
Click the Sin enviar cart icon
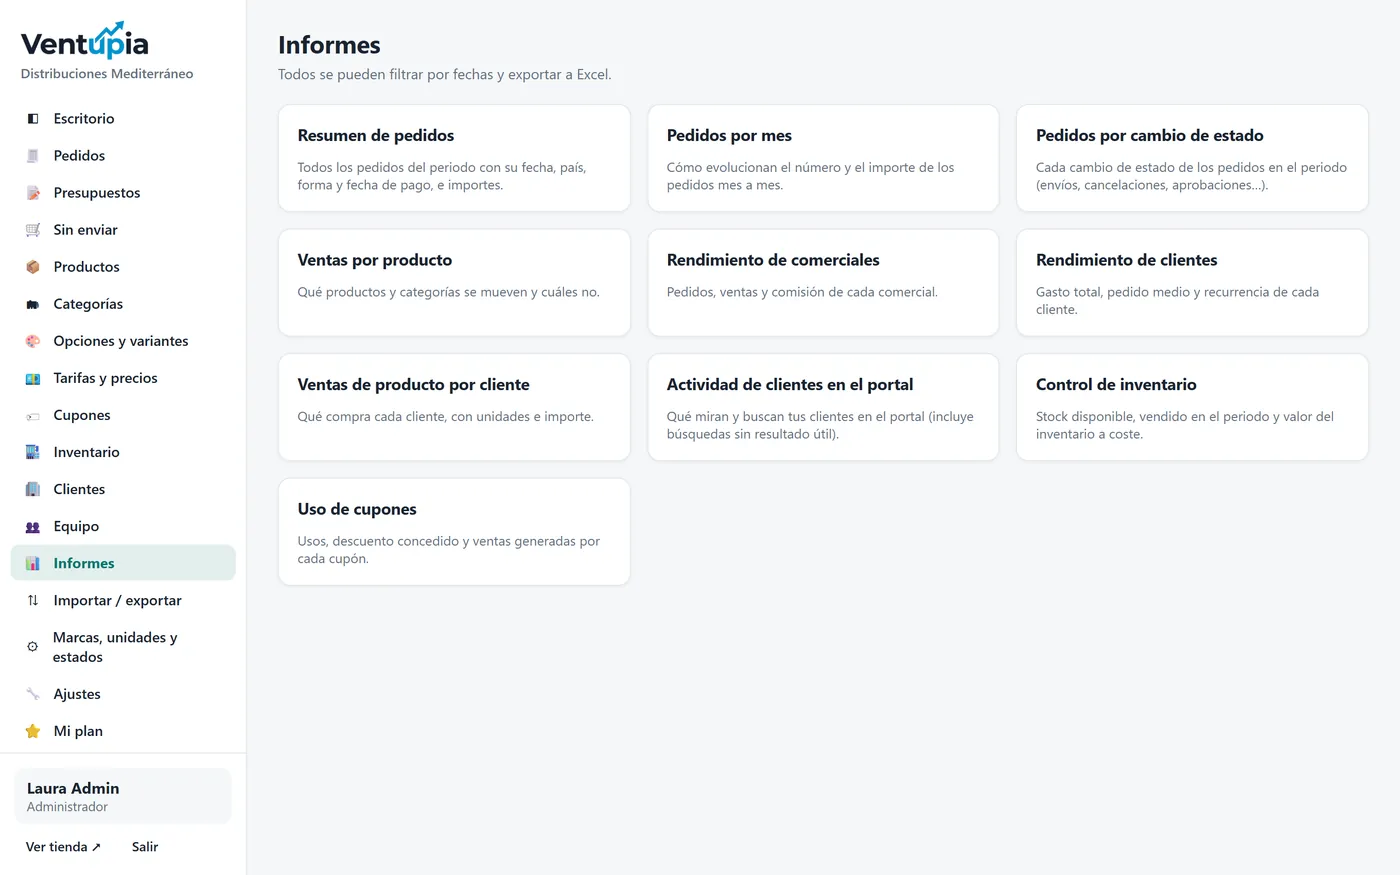coord(33,230)
